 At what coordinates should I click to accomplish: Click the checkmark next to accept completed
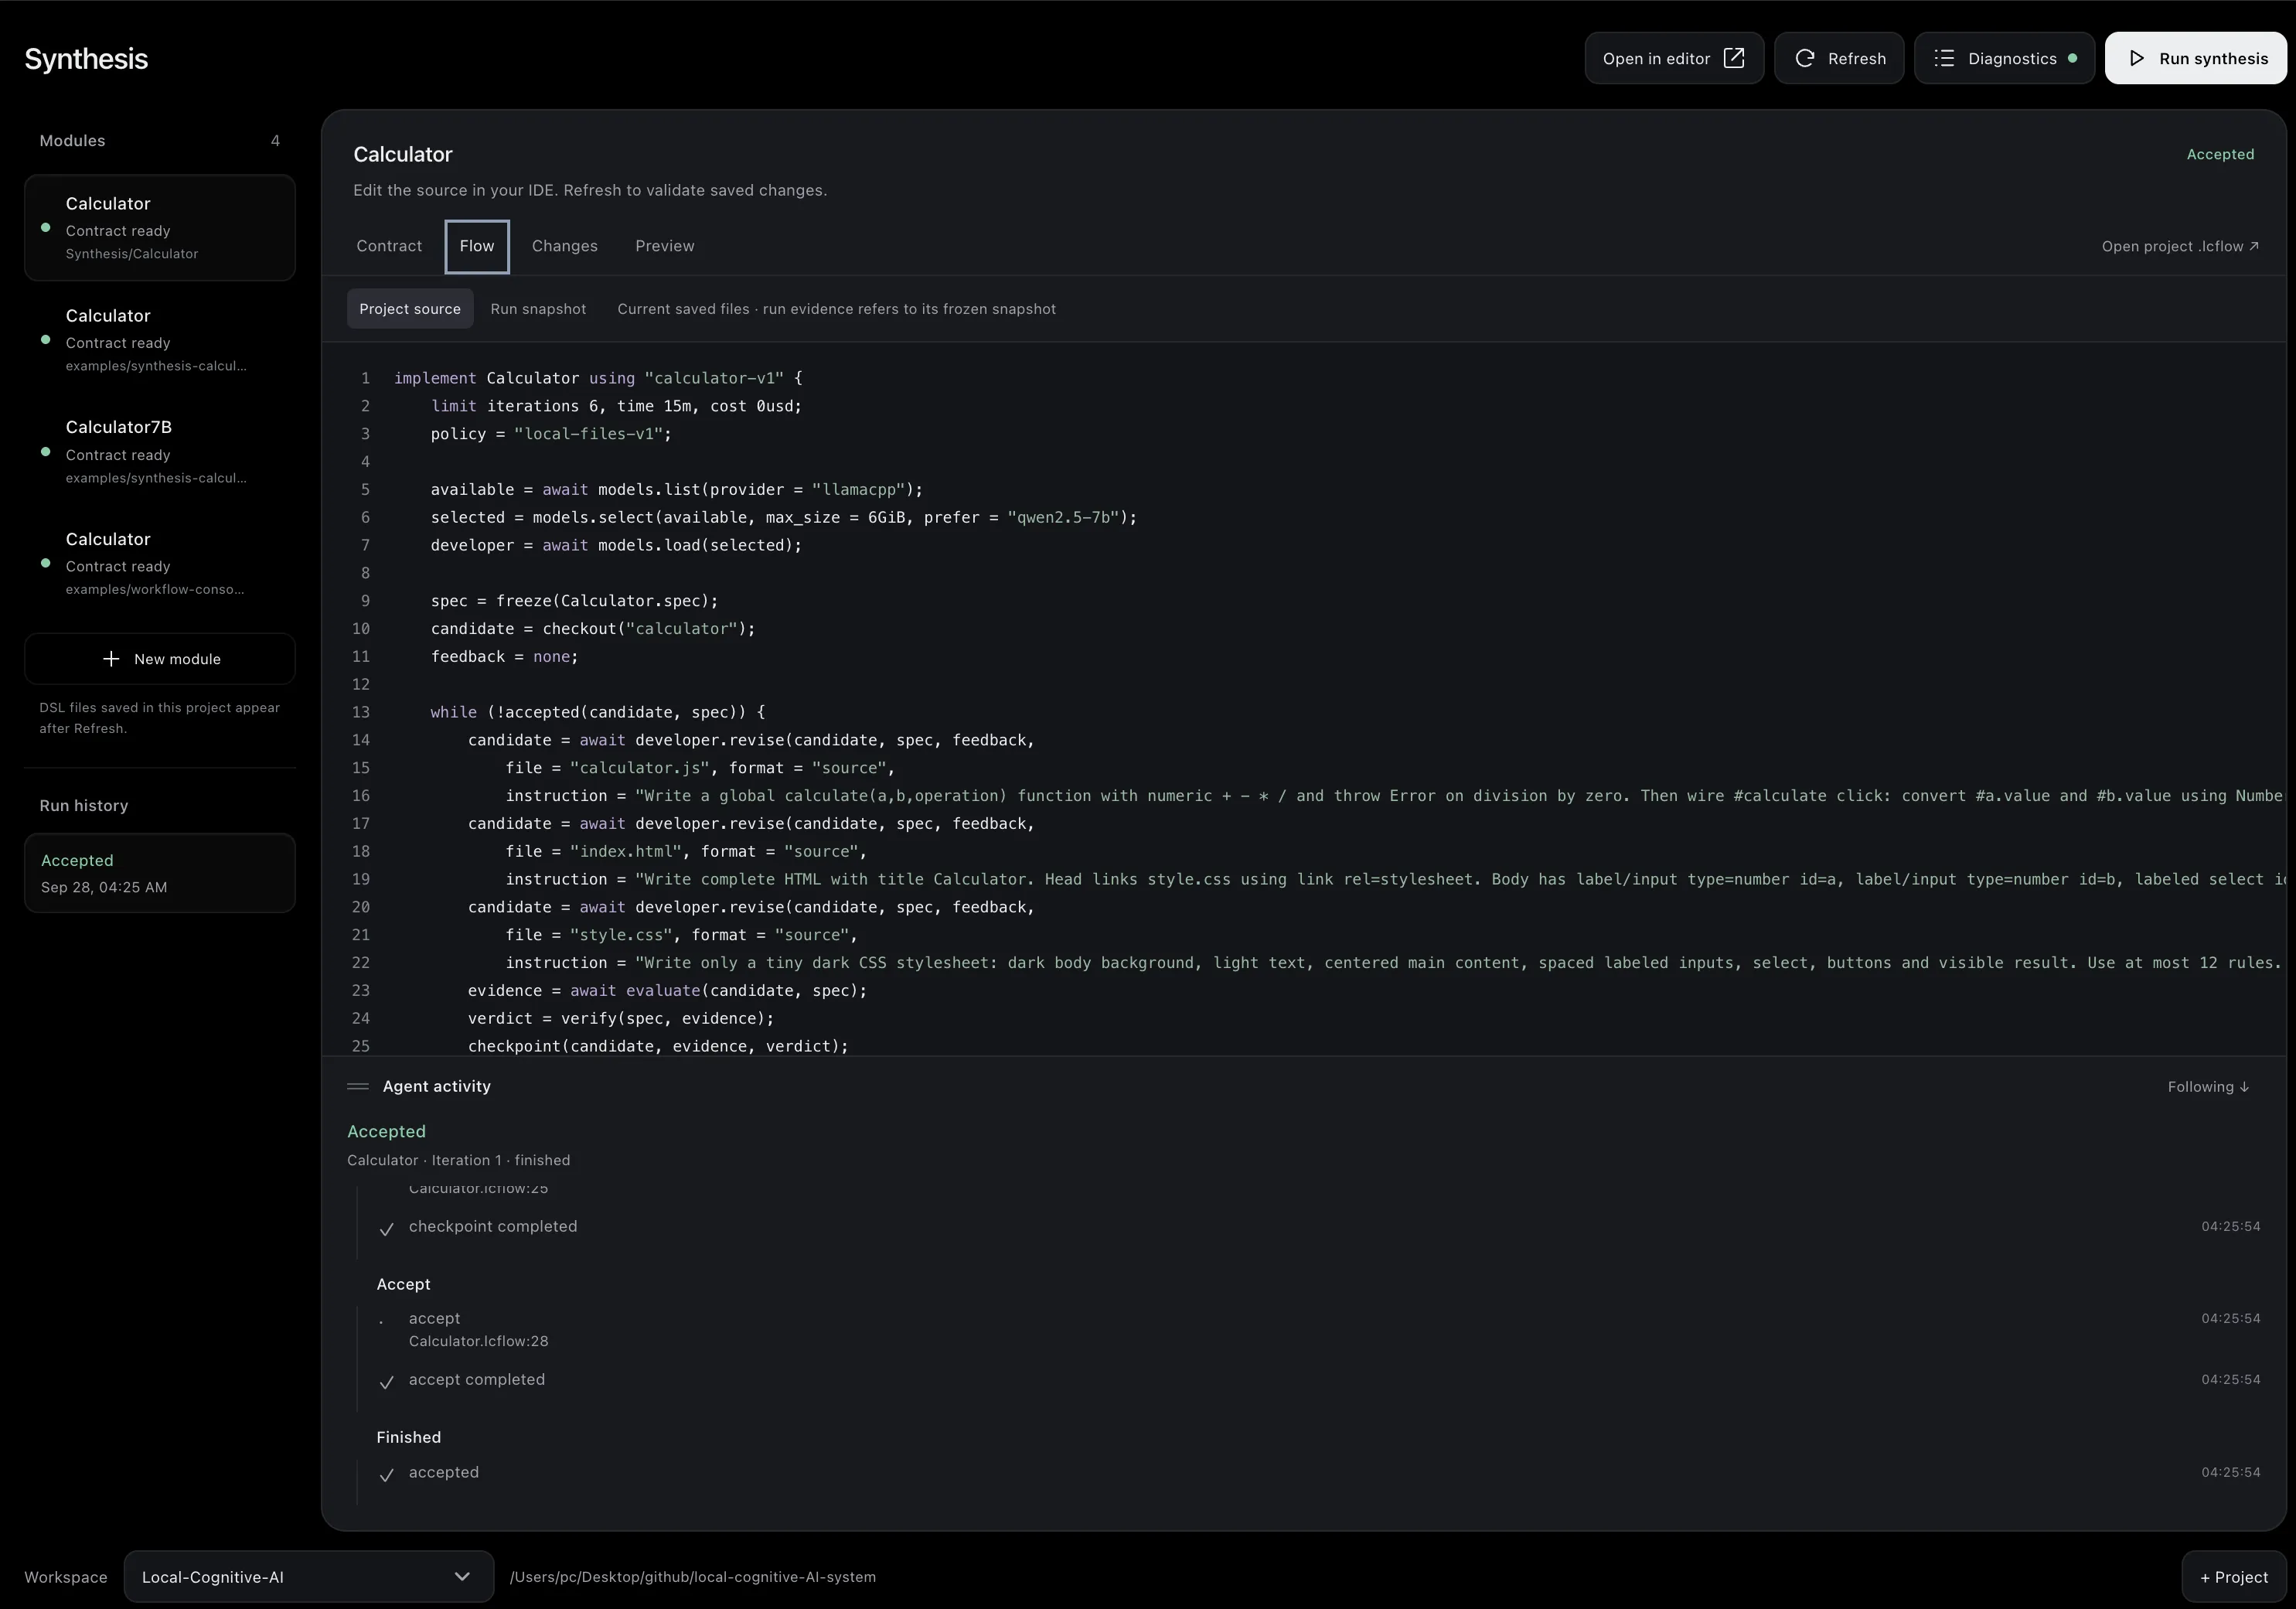(x=387, y=1382)
